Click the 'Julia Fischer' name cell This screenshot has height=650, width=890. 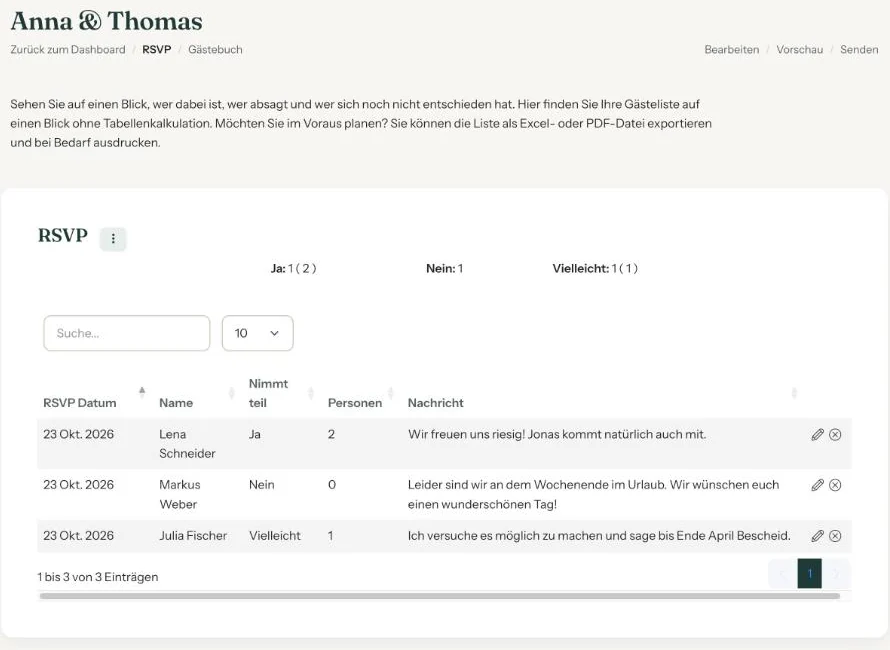[x=193, y=536]
